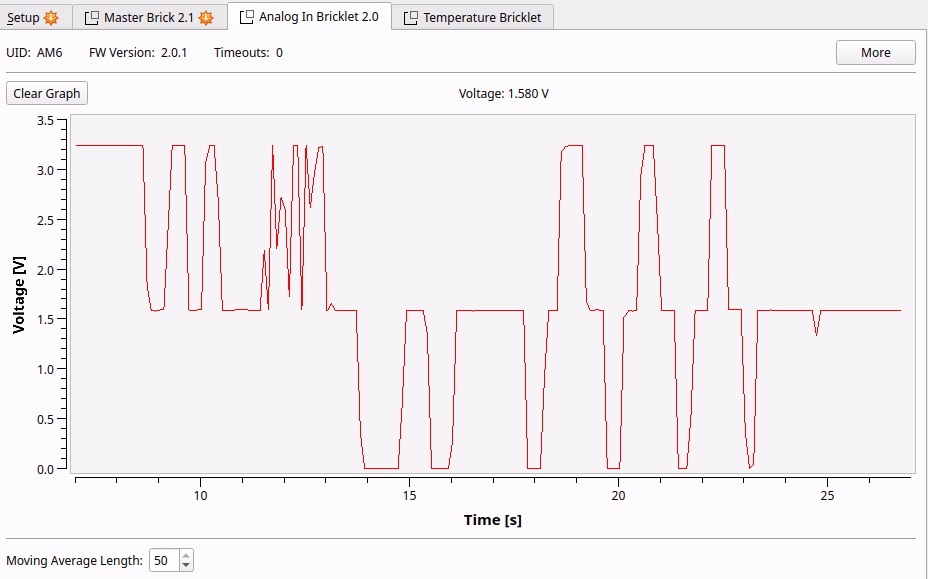Screen dimensions: 928x579
Task: Open the Master Brick 2.1 tab
Action: [149, 18]
